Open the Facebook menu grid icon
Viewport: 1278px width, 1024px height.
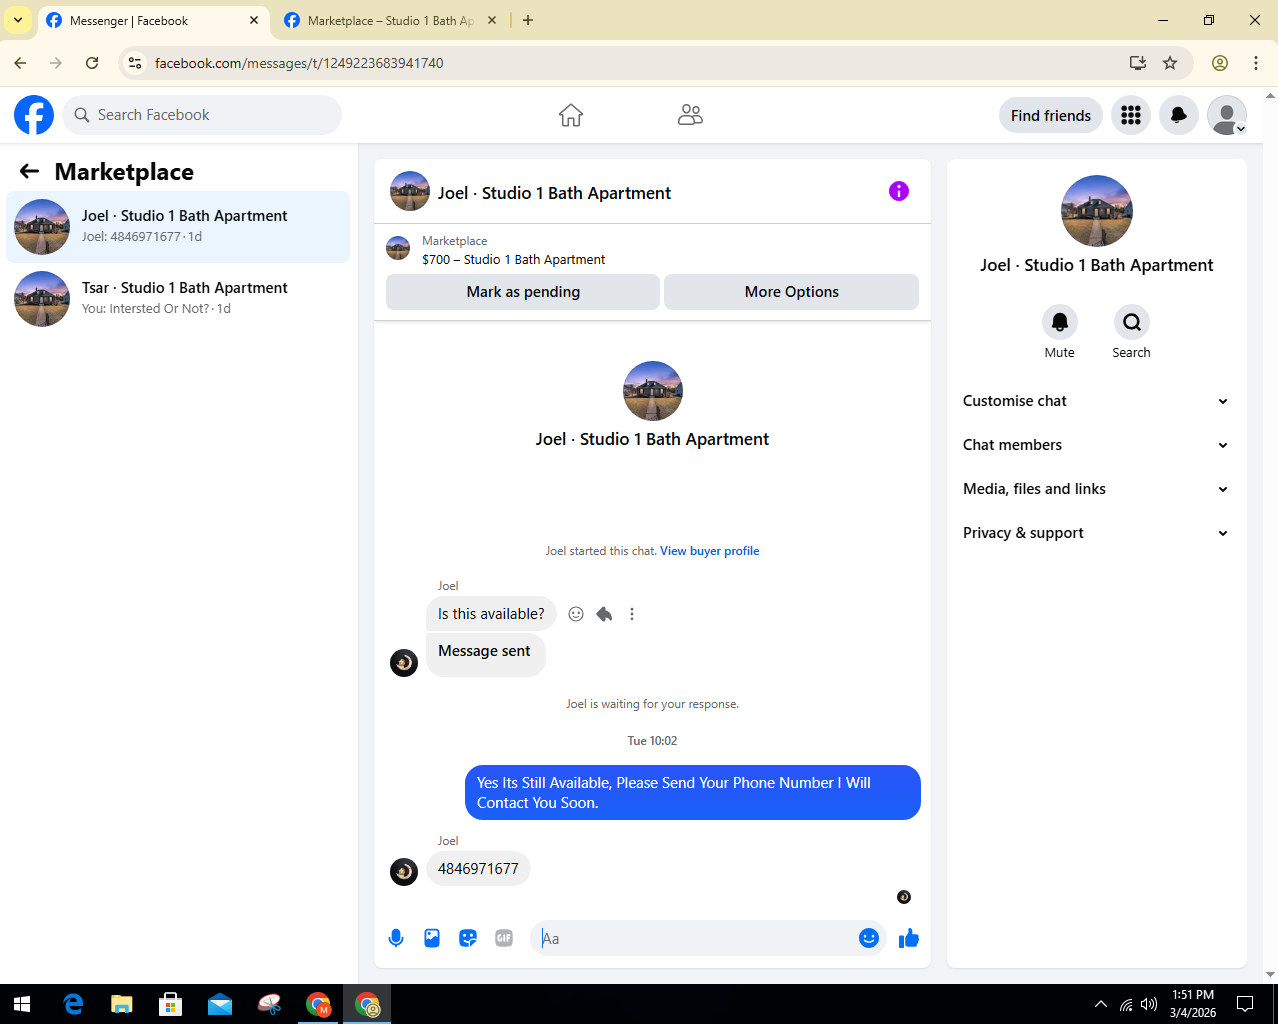coord(1131,115)
